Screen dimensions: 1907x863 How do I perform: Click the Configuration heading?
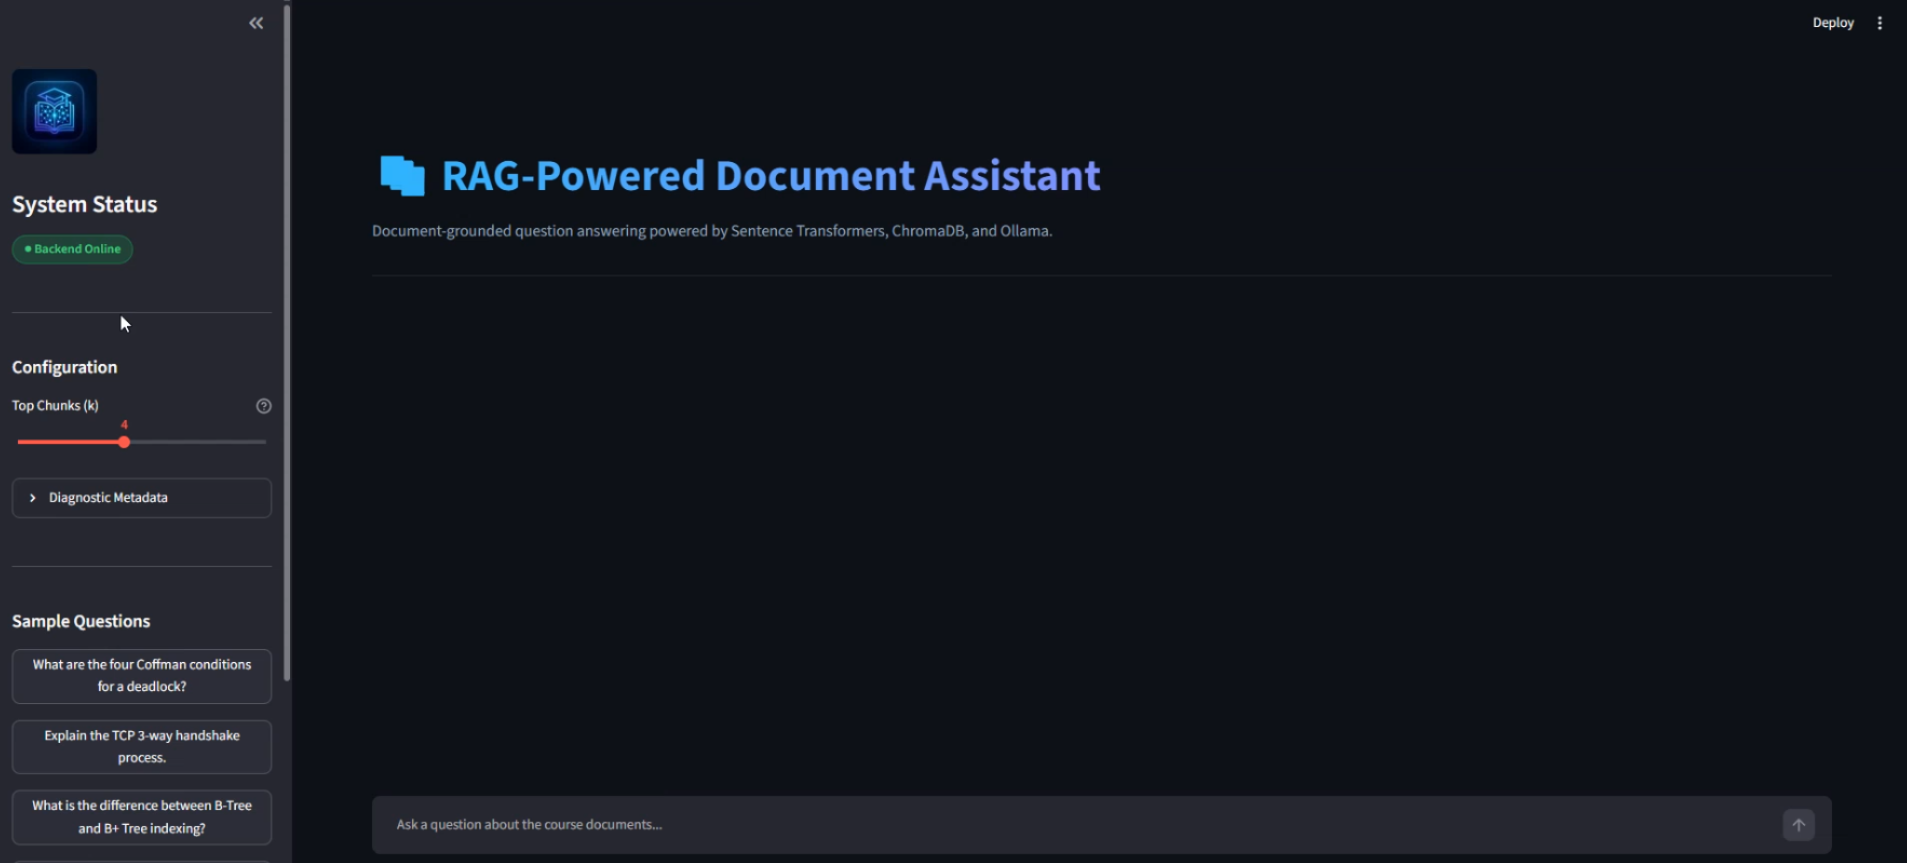[x=65, y=367]
